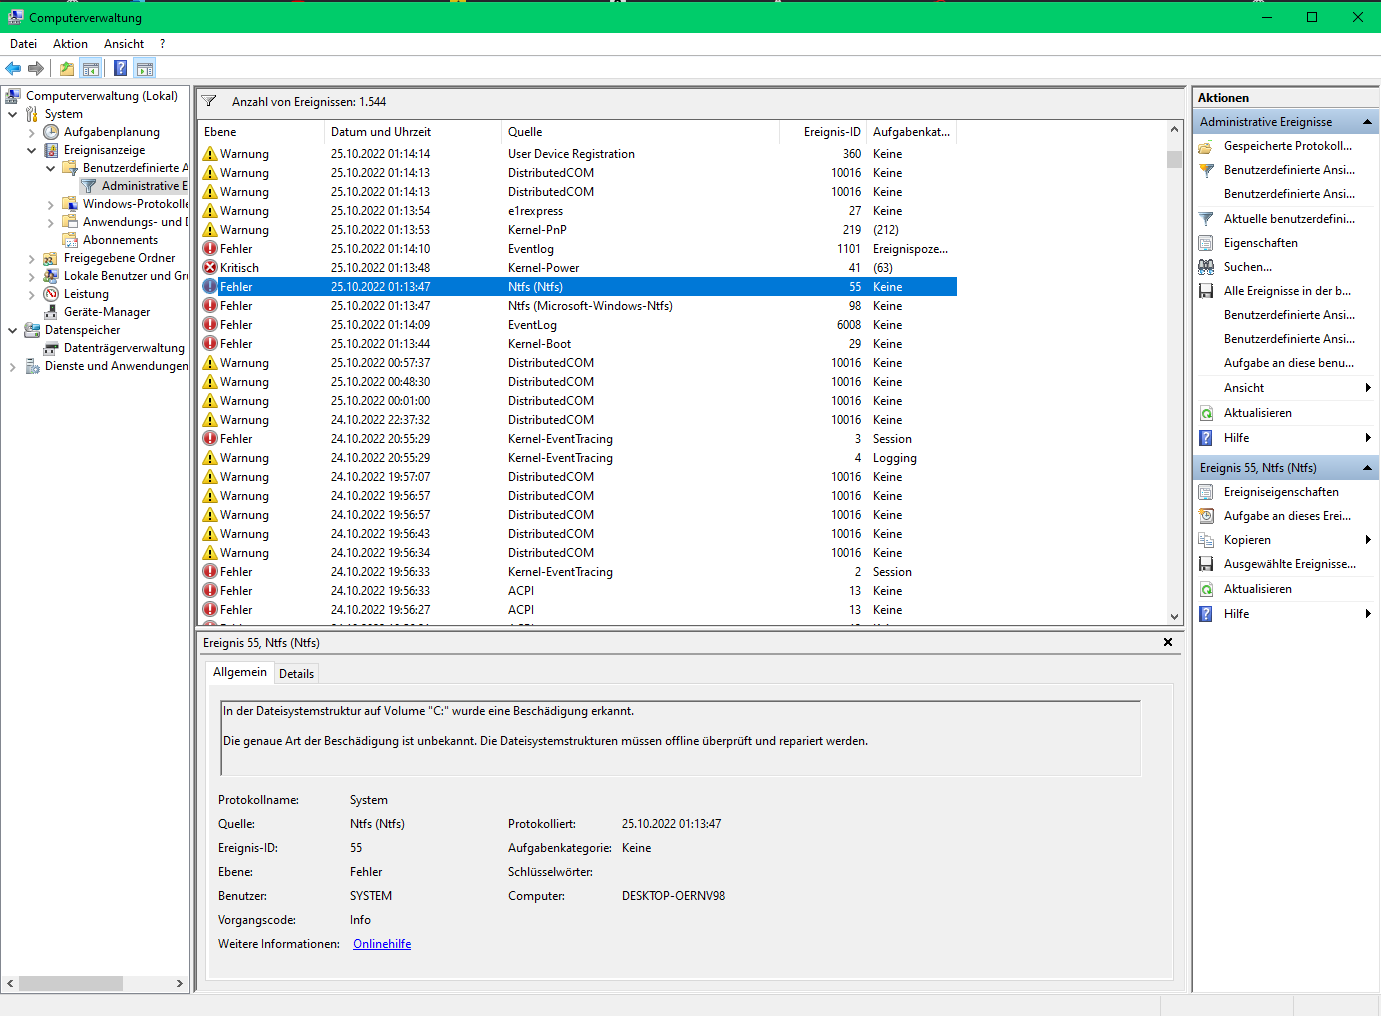The width and height of the screenshot is (1381, 1016).
Task: Click the save icon beside Alle Ereignisse
Action: 1206,291
